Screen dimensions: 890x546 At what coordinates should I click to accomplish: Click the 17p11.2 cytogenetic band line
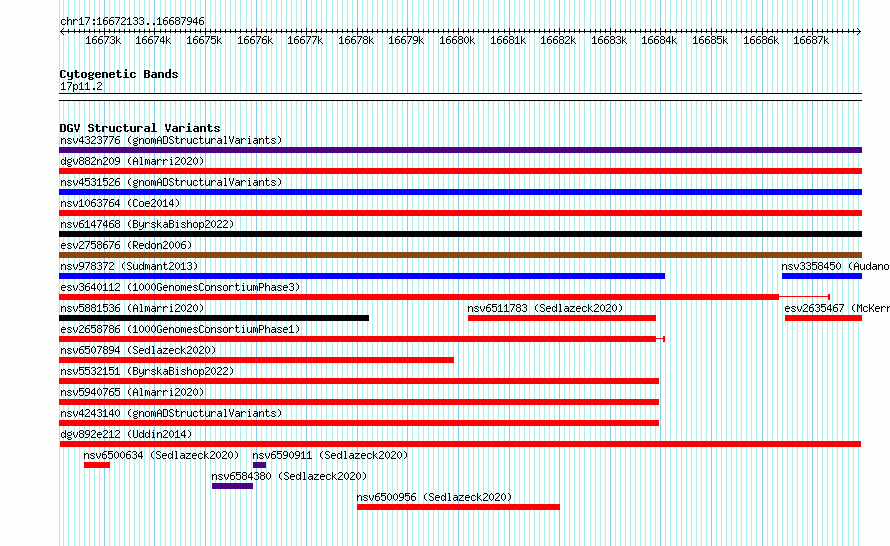click(460, 97)
